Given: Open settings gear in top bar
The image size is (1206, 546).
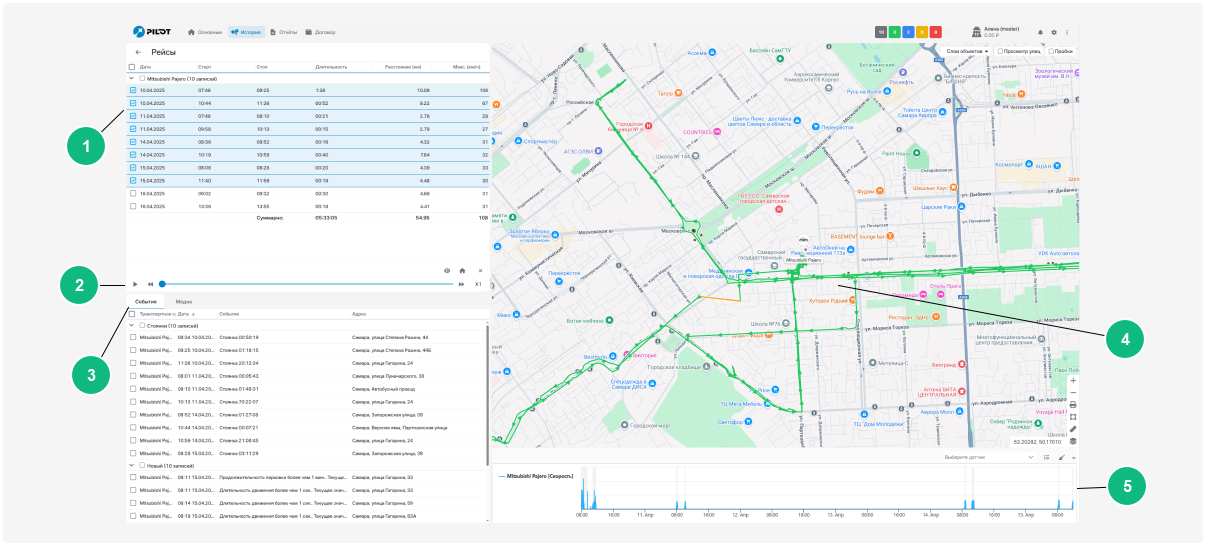Looking at the screenshot, I should click(1053, 32).
